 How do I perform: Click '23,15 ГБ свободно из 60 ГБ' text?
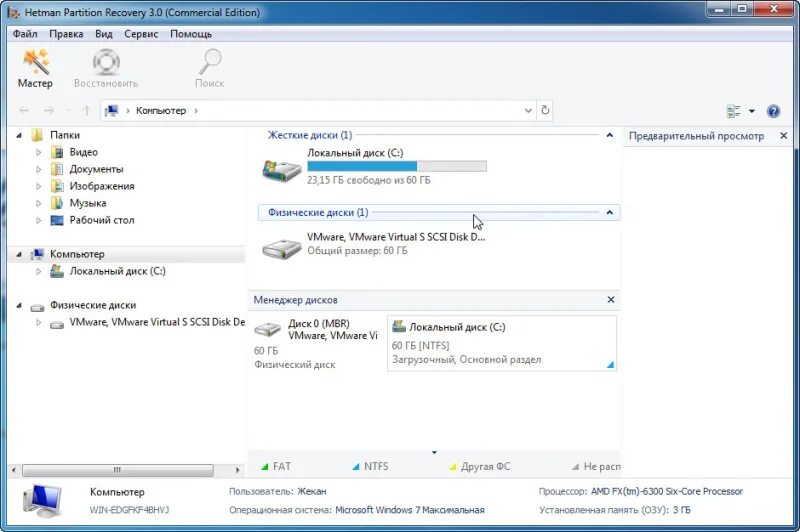[368, 180]
